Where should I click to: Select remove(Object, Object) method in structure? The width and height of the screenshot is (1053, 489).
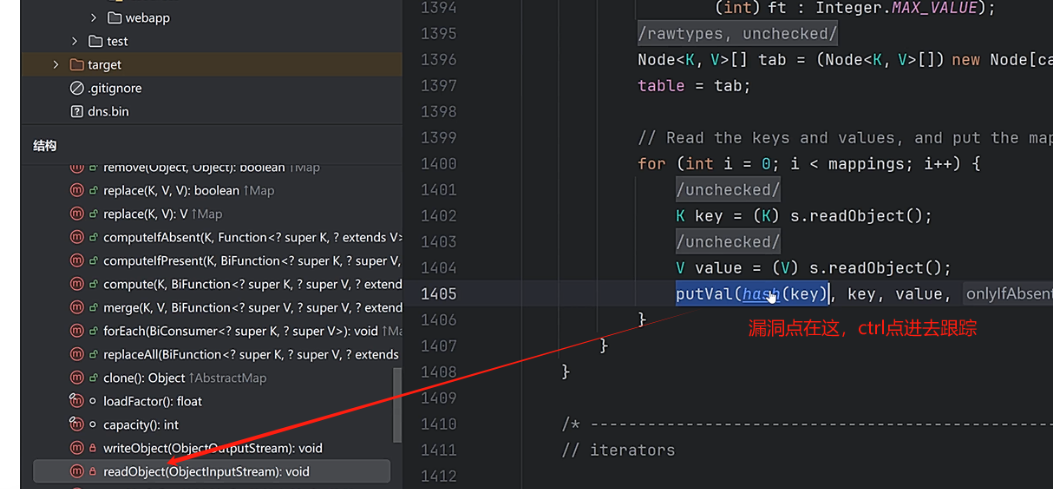coord(211,167)
